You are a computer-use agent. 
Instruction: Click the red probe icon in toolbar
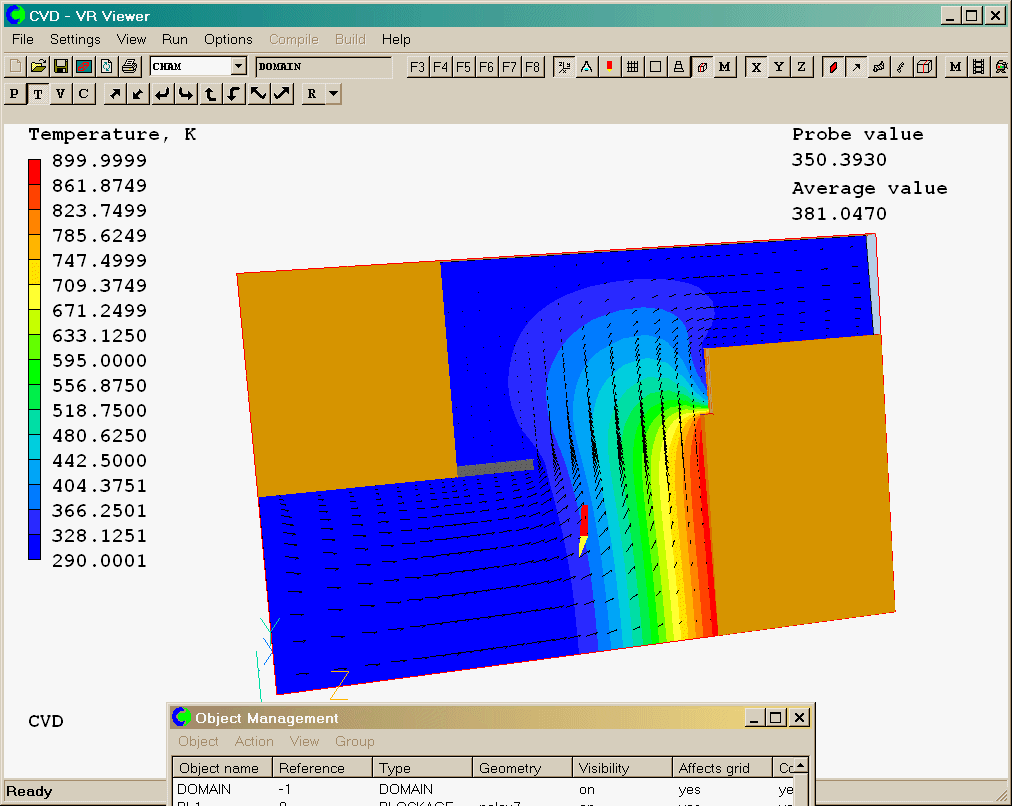point(609,67)
